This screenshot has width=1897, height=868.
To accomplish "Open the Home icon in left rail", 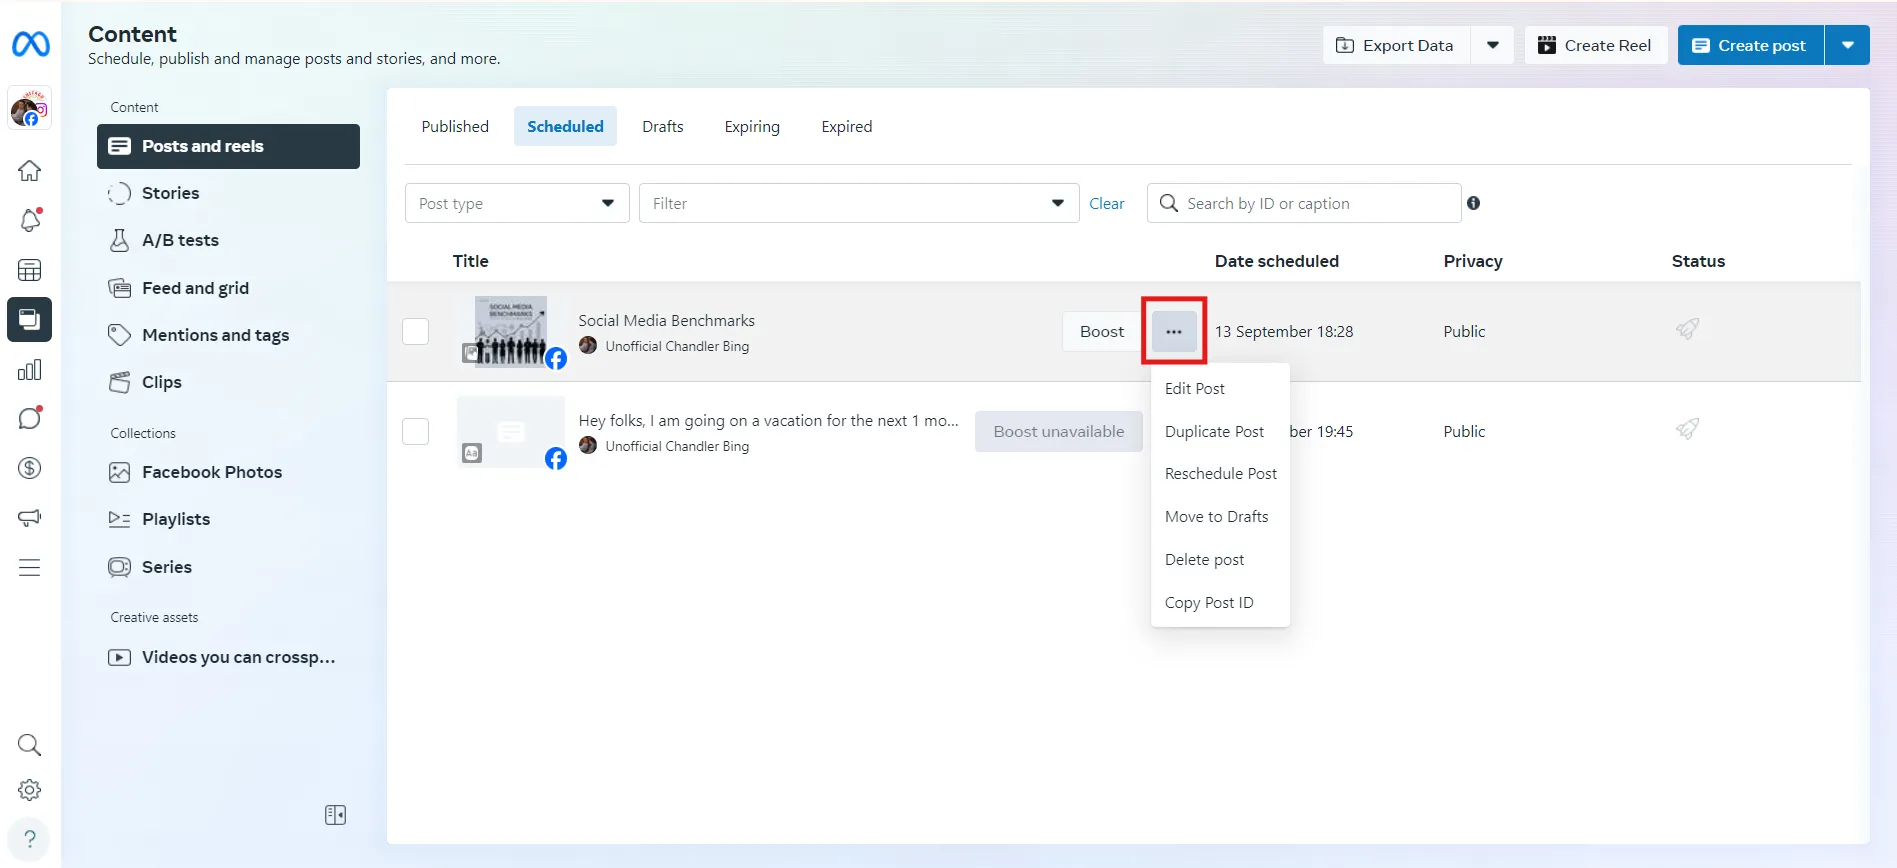I will (30, 171).
